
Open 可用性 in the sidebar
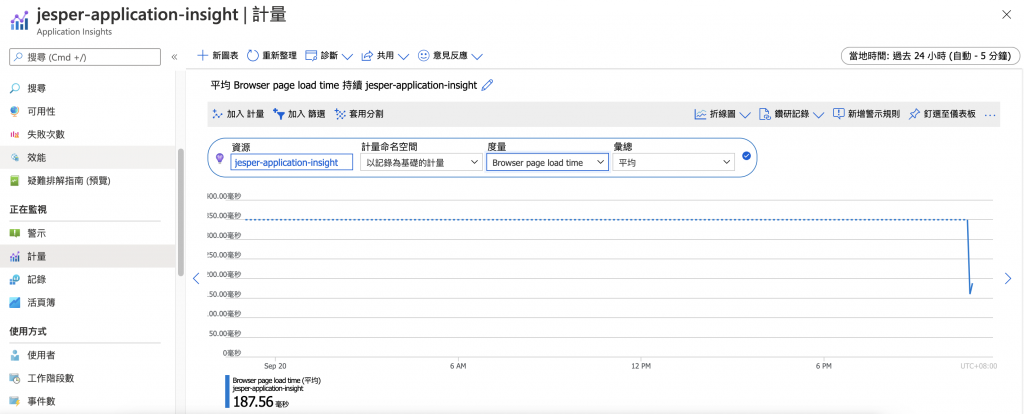point(40,111)
